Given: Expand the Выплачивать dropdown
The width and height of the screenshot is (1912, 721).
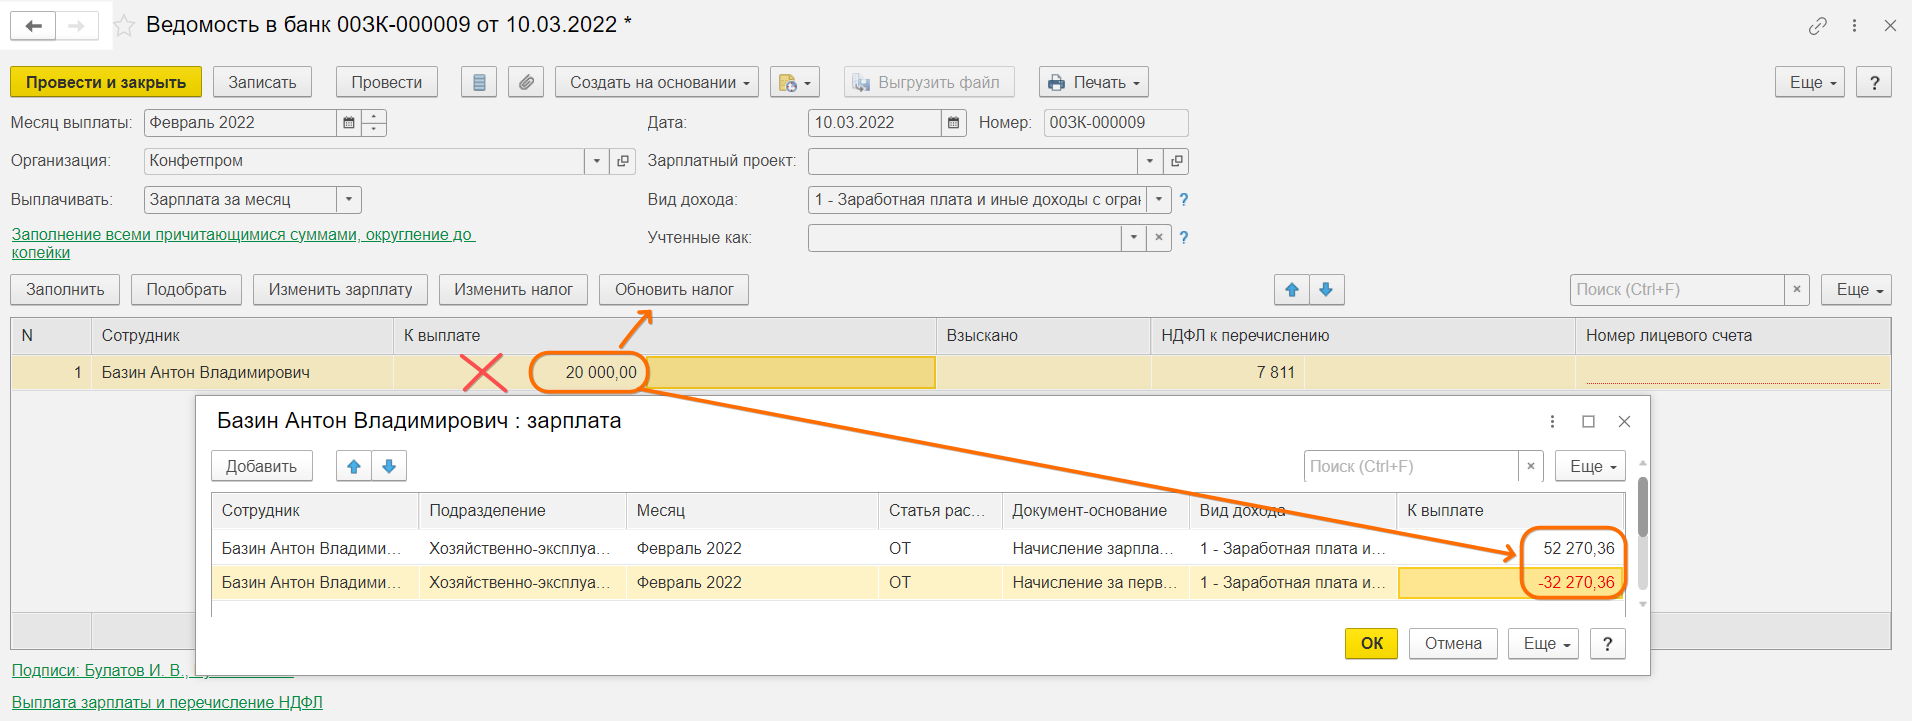Looking at the screenshot, I should 348,200.
